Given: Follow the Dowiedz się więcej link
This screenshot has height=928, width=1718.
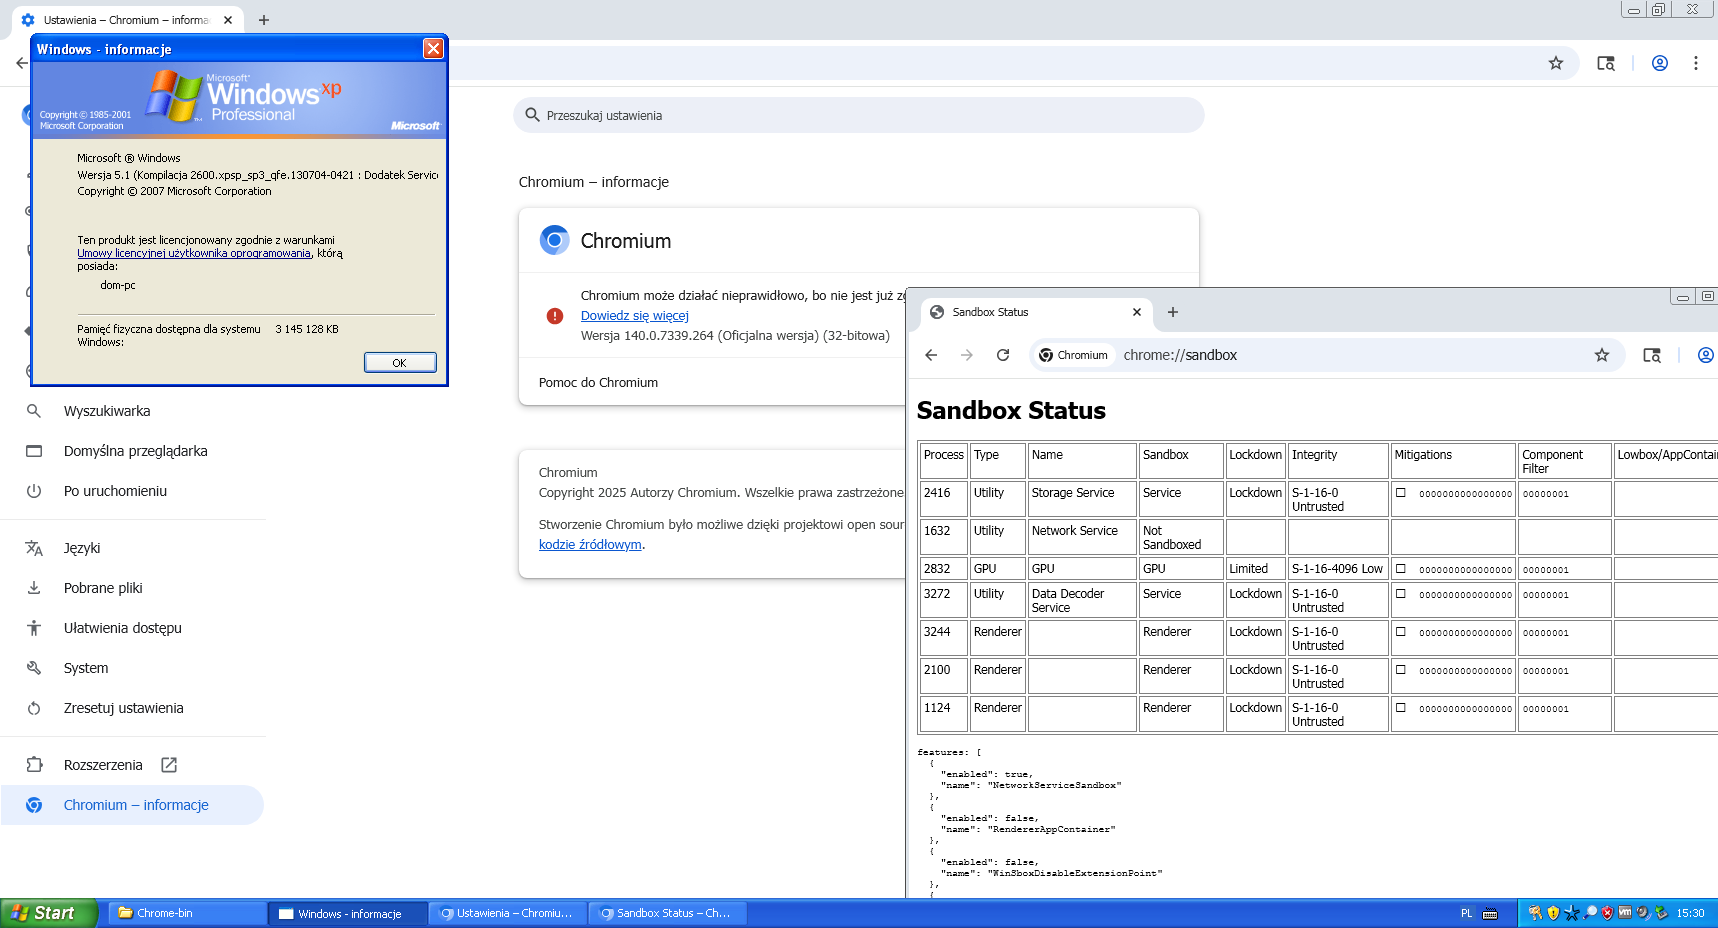Looking at the screenshot, I should [x=635, y=316].
